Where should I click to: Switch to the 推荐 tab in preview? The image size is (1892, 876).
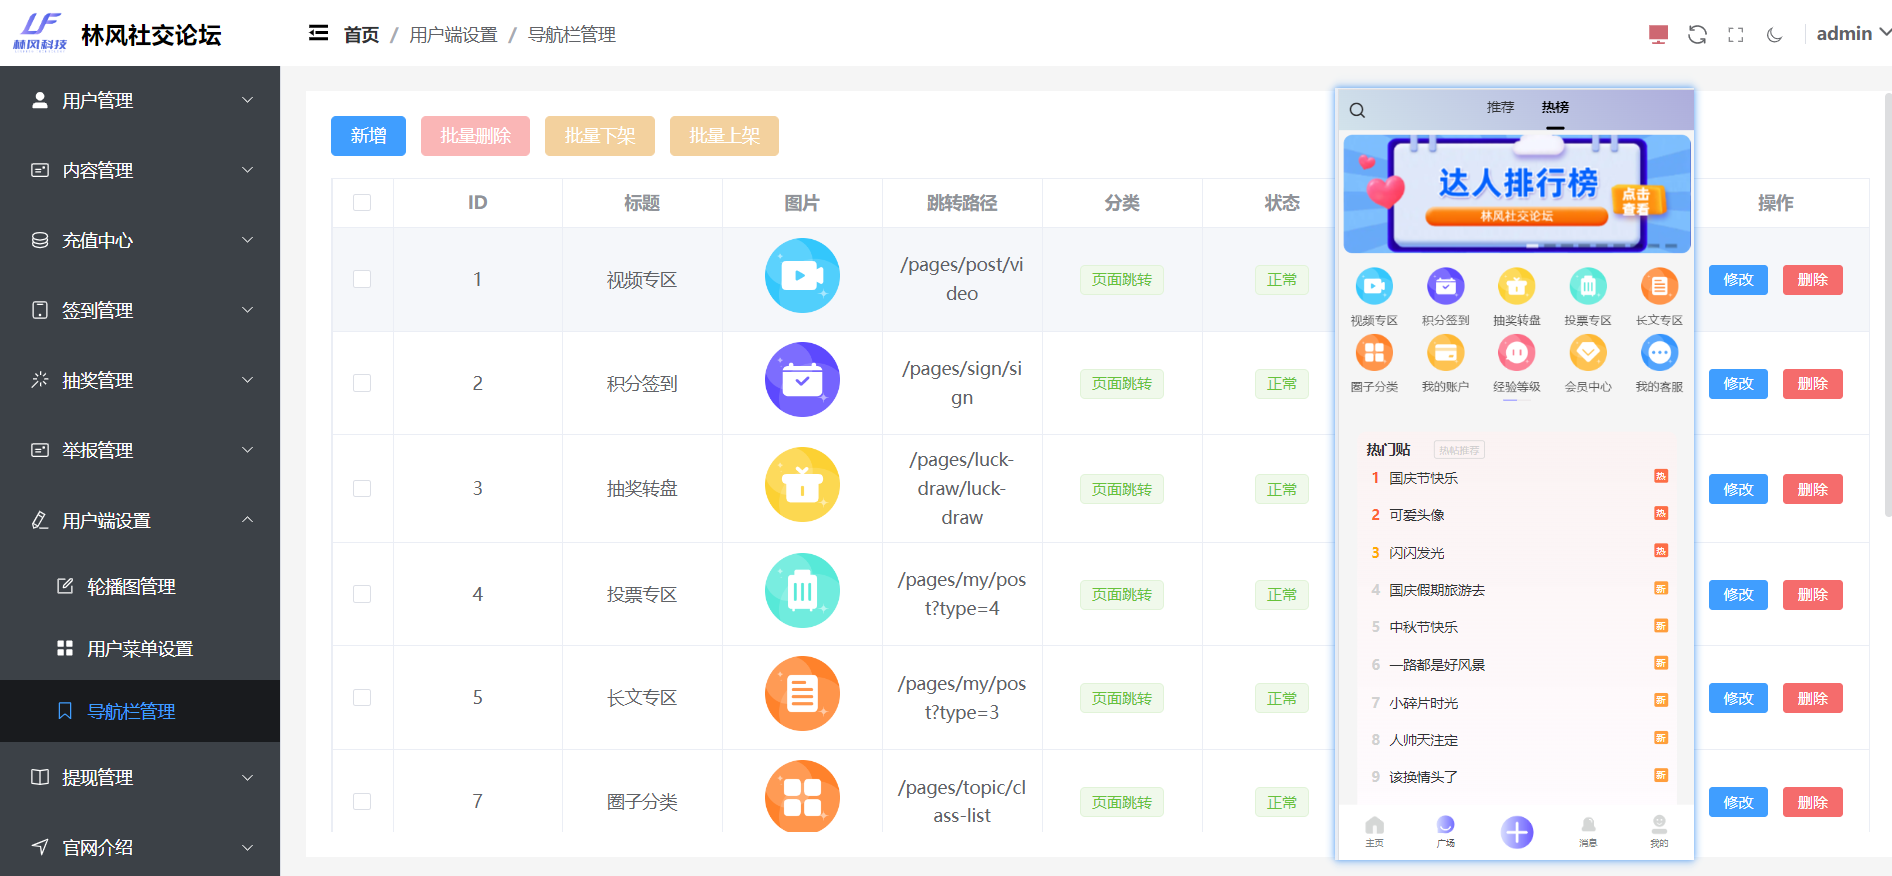[x=1500, y=107]
